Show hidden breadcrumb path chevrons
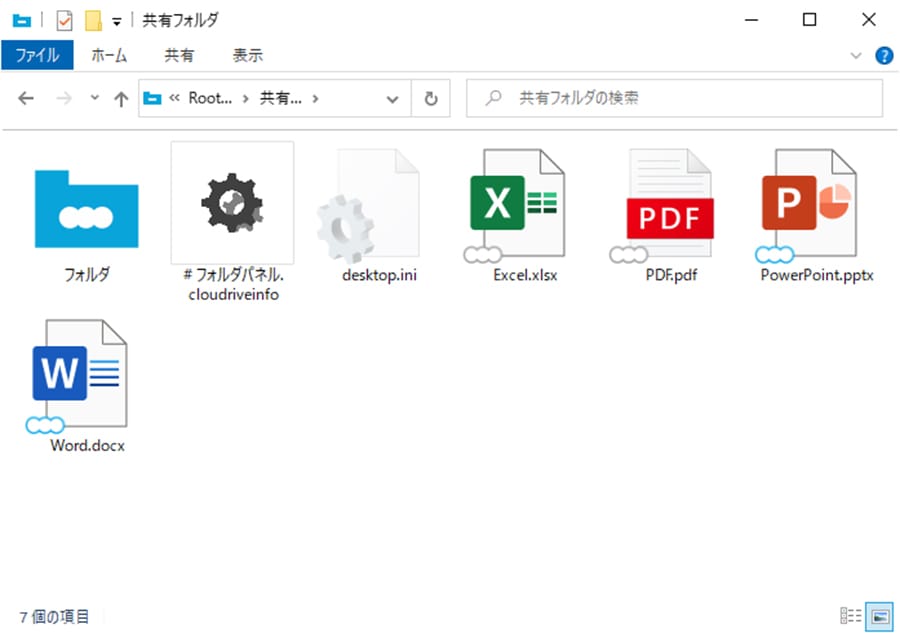 pos(174,98)
